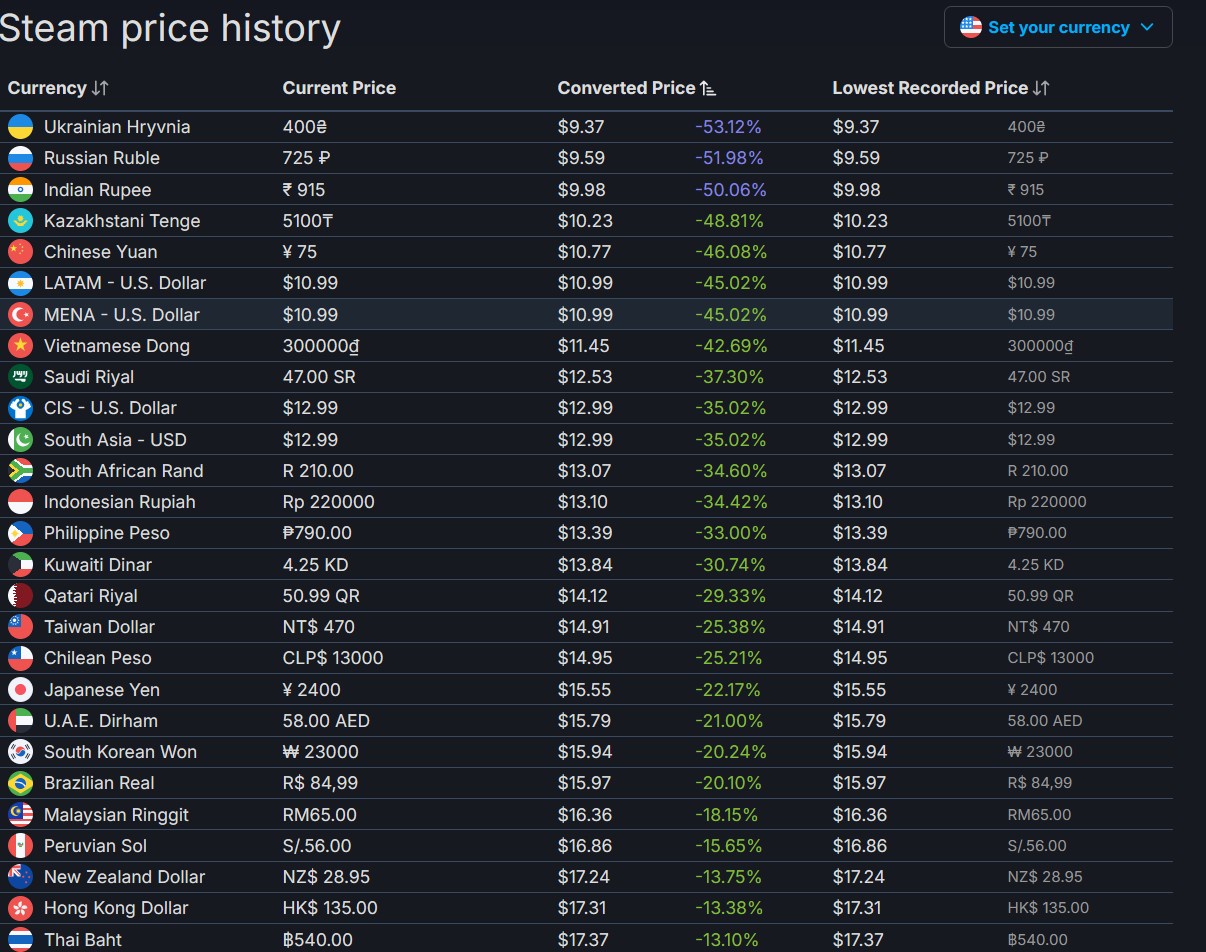Click the Chinese Yuan flag icon
1206x952 pixels.
coord(20,252)
